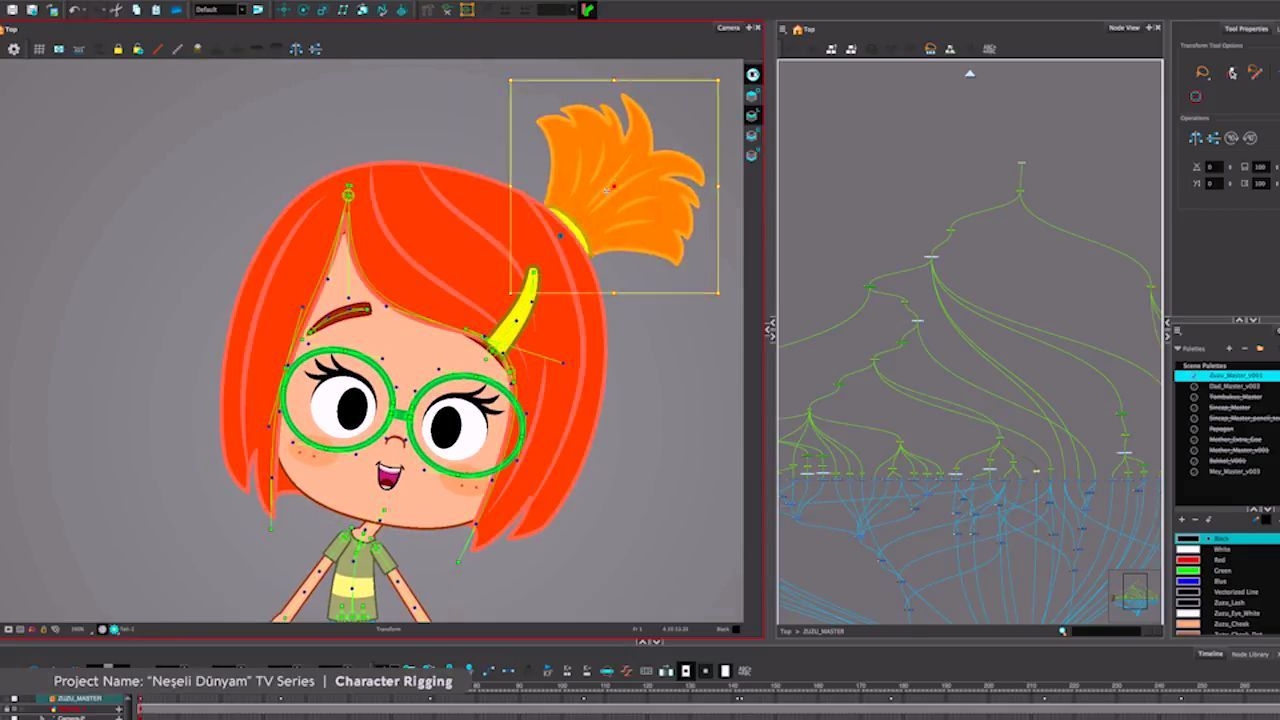Viewport: 1280px width, 720px height.
Task: Click the up arrow at the top of Node View
Action: [969, 73]
